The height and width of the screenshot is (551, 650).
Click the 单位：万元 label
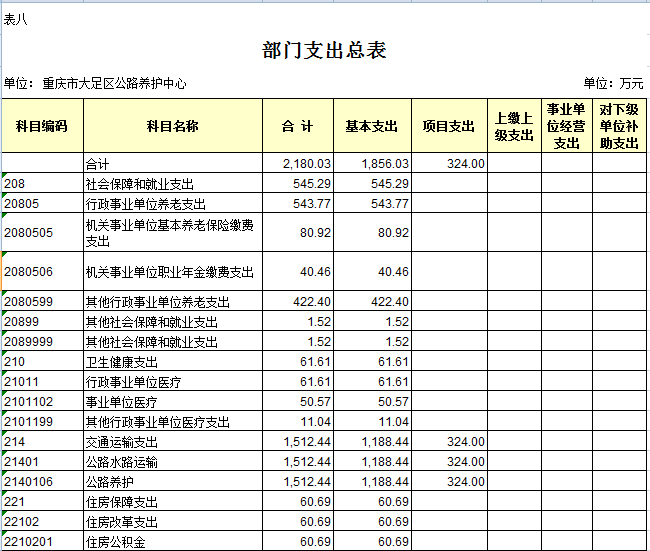[613, 84]
